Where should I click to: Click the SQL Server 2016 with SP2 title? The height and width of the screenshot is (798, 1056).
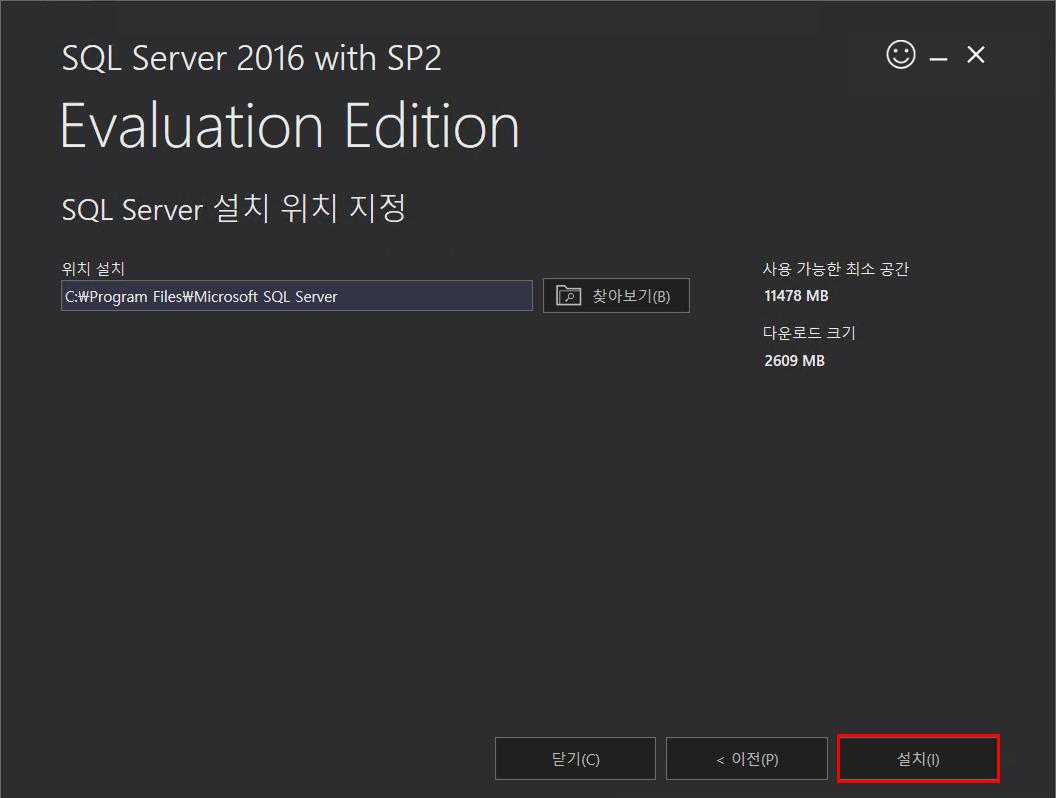click(251, 58)
